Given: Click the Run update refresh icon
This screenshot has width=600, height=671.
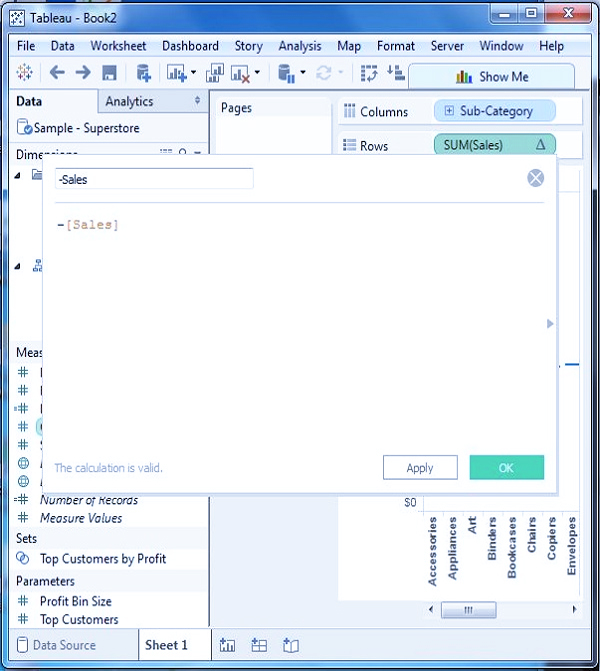Looking at the screenshot, I should tap(324, 73).
